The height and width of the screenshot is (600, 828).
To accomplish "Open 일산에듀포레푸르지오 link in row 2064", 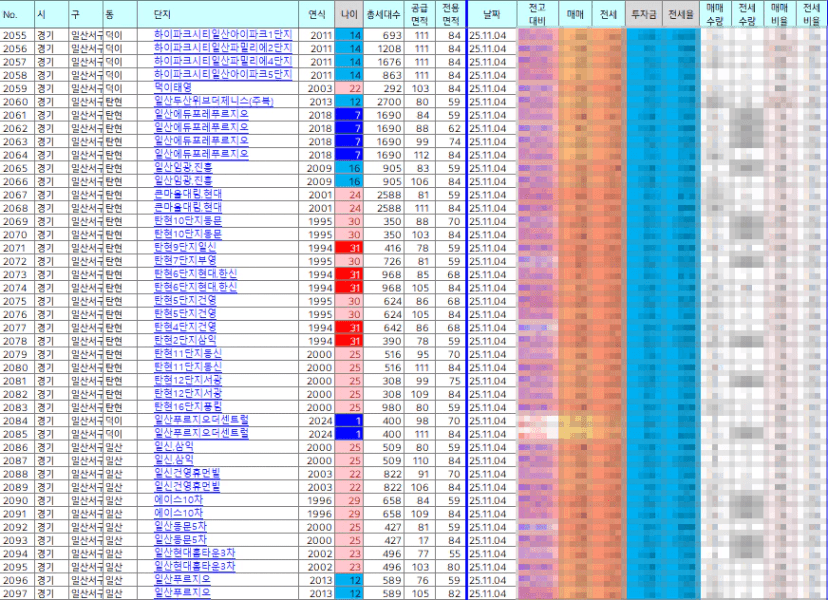I will (201, 154).
